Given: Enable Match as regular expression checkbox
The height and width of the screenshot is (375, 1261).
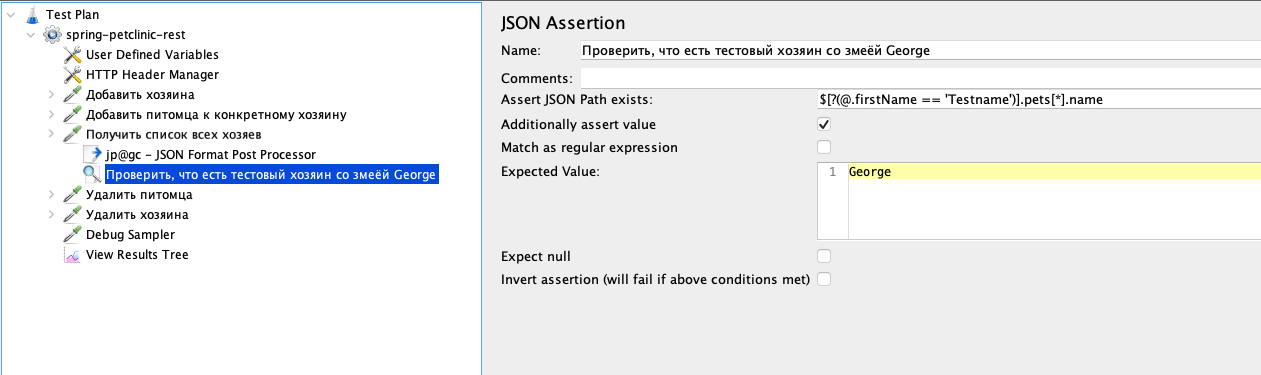Looking at the screenshot, I should [x=824, y=148].
